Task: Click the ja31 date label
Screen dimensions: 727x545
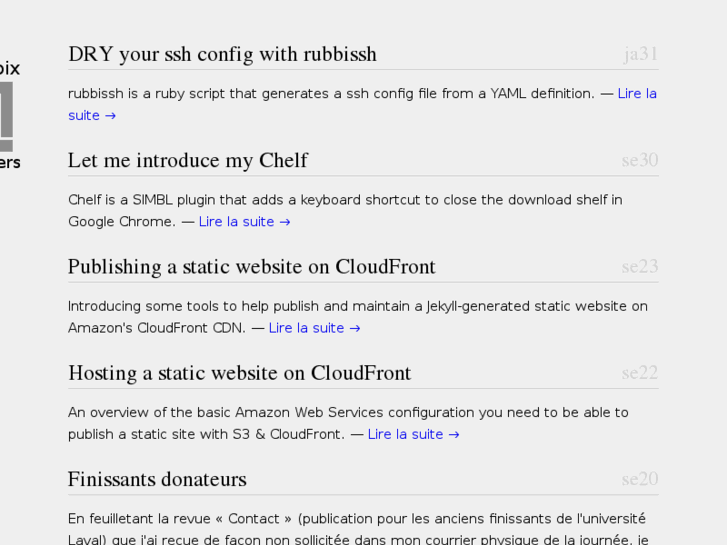Action: [x=641, y=54]
